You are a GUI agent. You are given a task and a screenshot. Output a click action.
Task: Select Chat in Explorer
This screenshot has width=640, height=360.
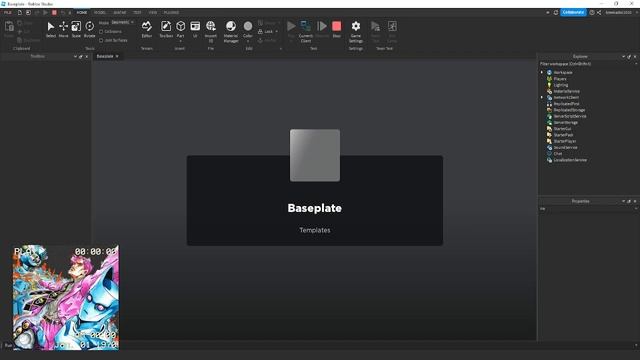tap(558, 154)
